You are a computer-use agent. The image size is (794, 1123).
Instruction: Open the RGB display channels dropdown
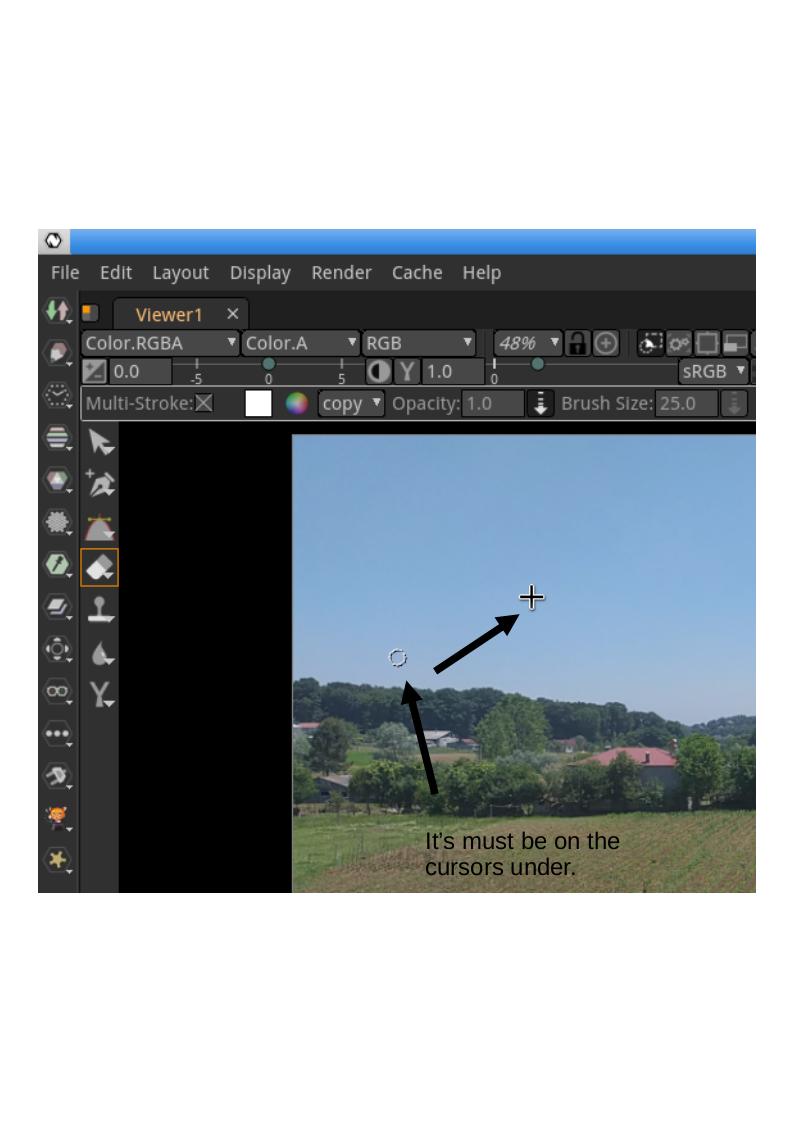click(x=419, y=343)
